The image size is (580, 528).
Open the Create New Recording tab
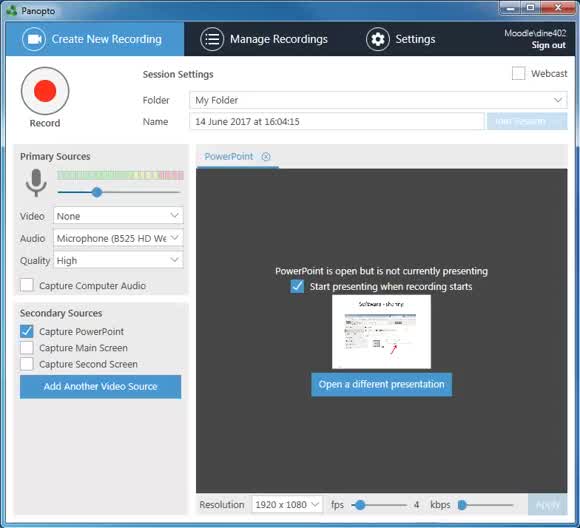95,39
